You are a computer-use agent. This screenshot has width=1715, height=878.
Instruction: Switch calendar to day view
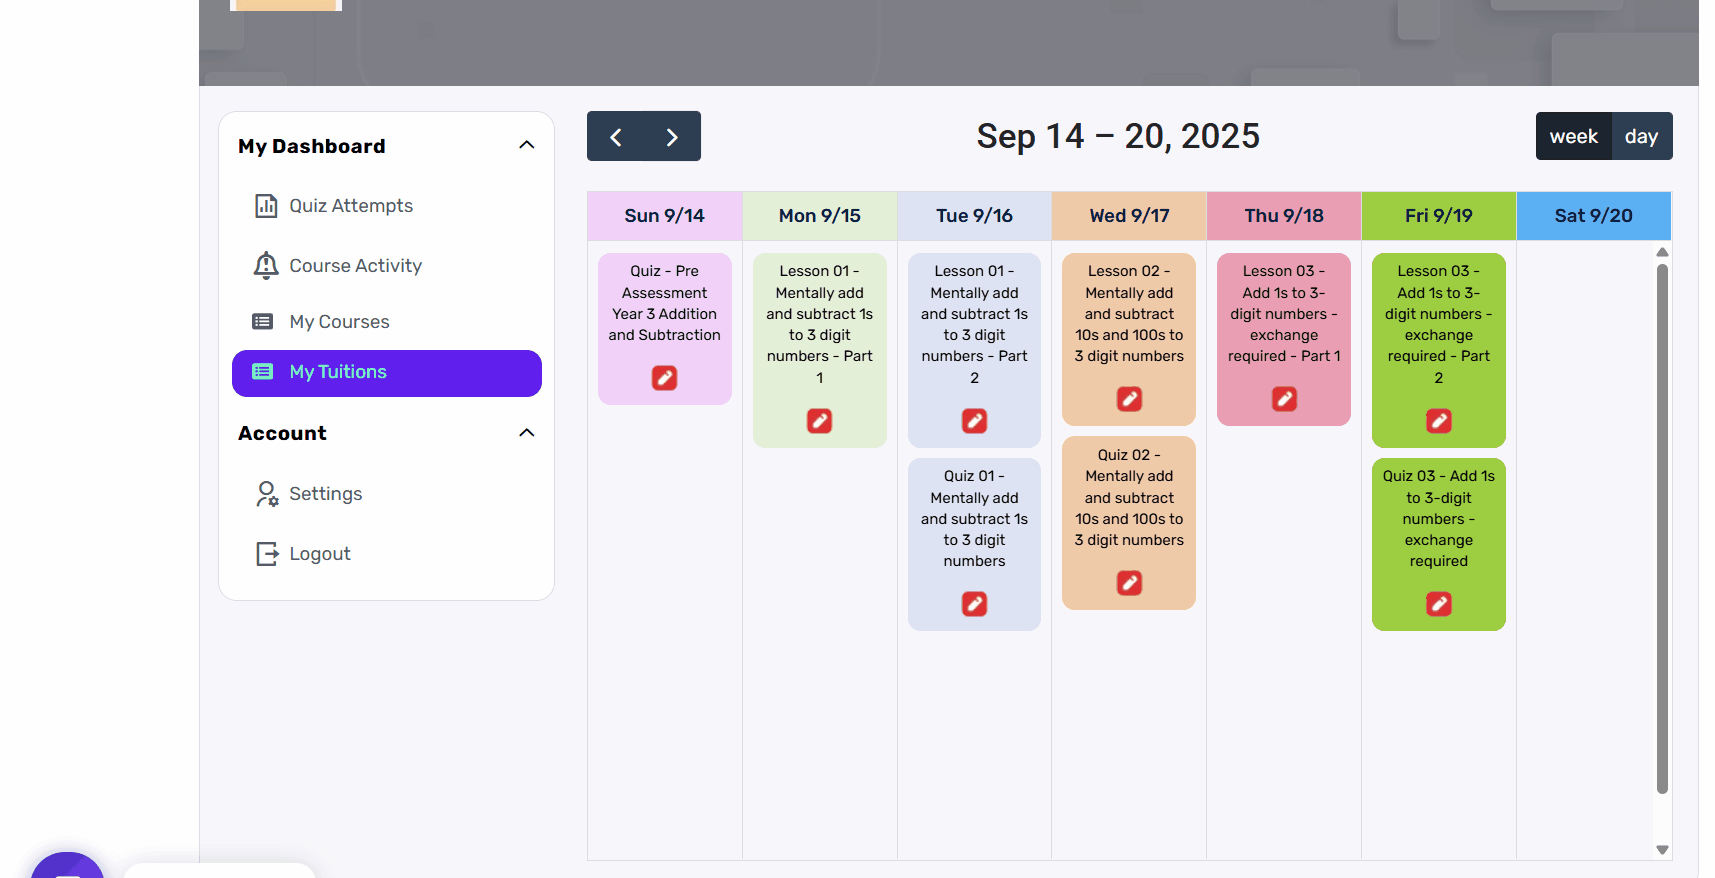pyautogui.click(x=1641, y=136)
